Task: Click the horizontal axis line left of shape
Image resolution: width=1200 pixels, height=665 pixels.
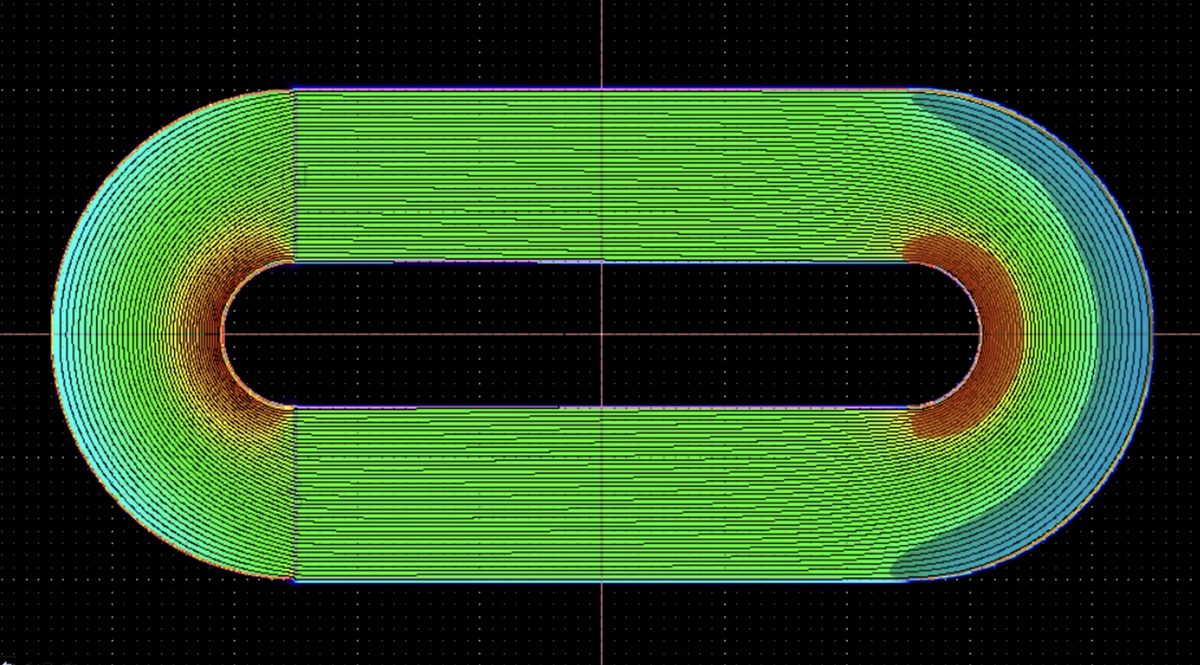Action: coord(25,334)
